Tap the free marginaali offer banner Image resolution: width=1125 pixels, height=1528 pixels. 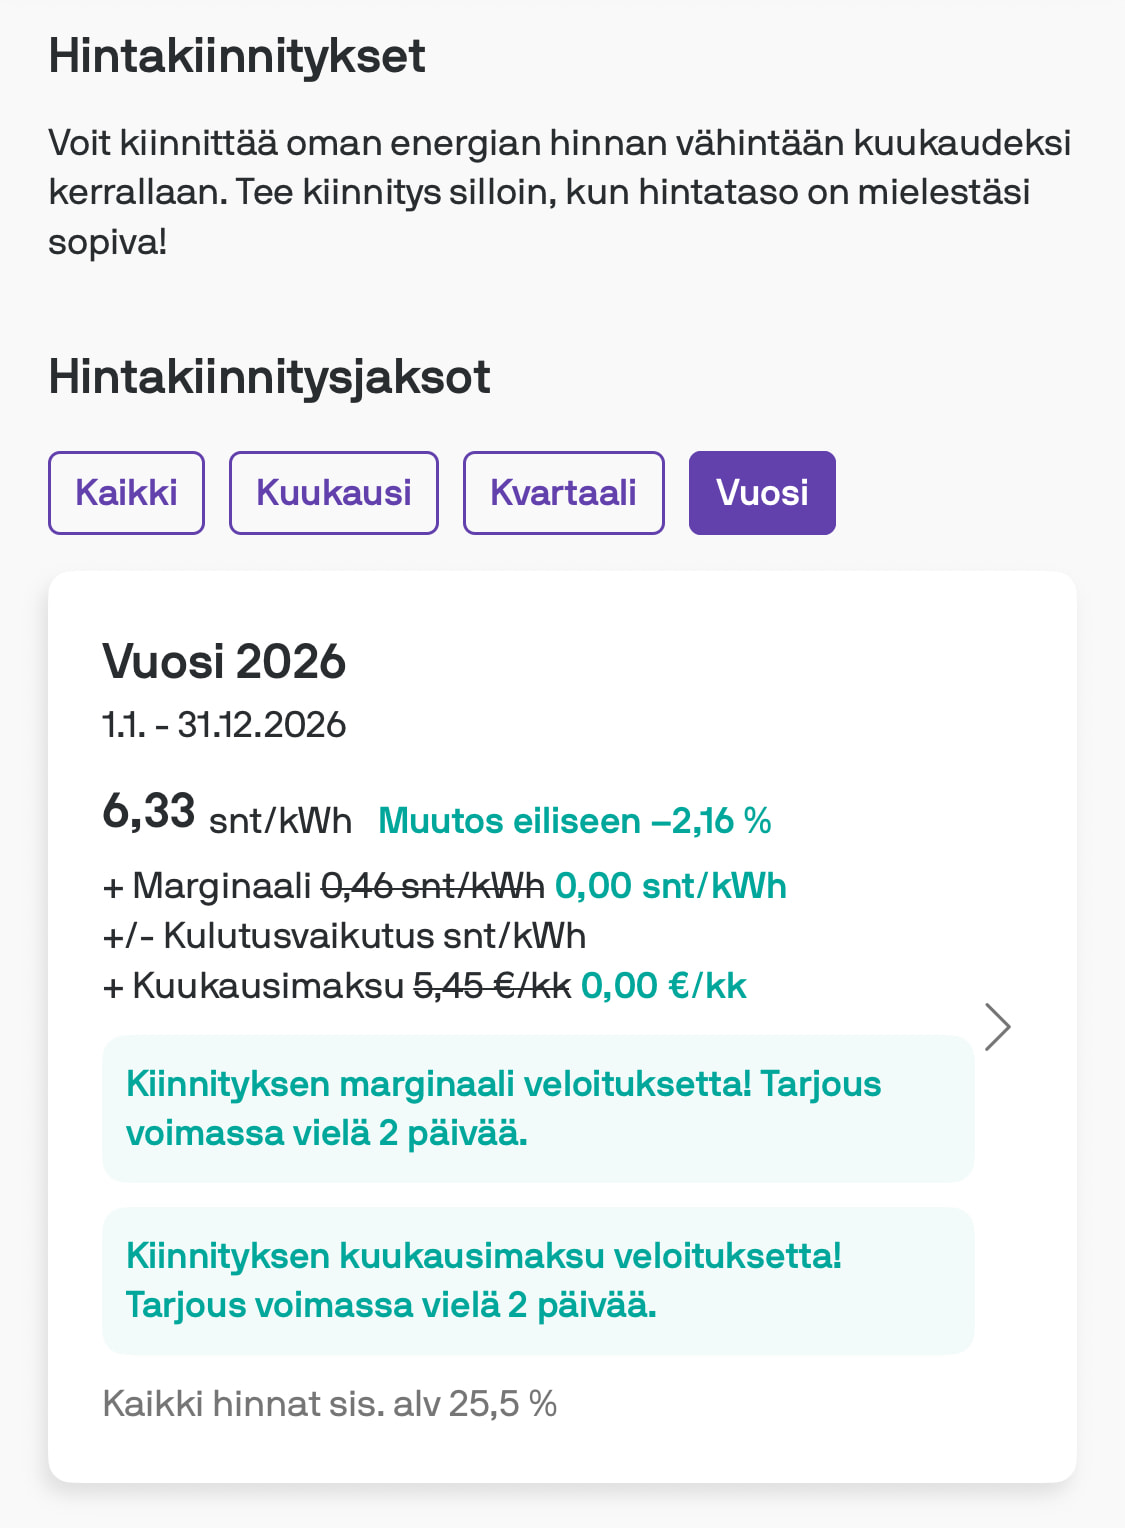[x=538, y=1108]
